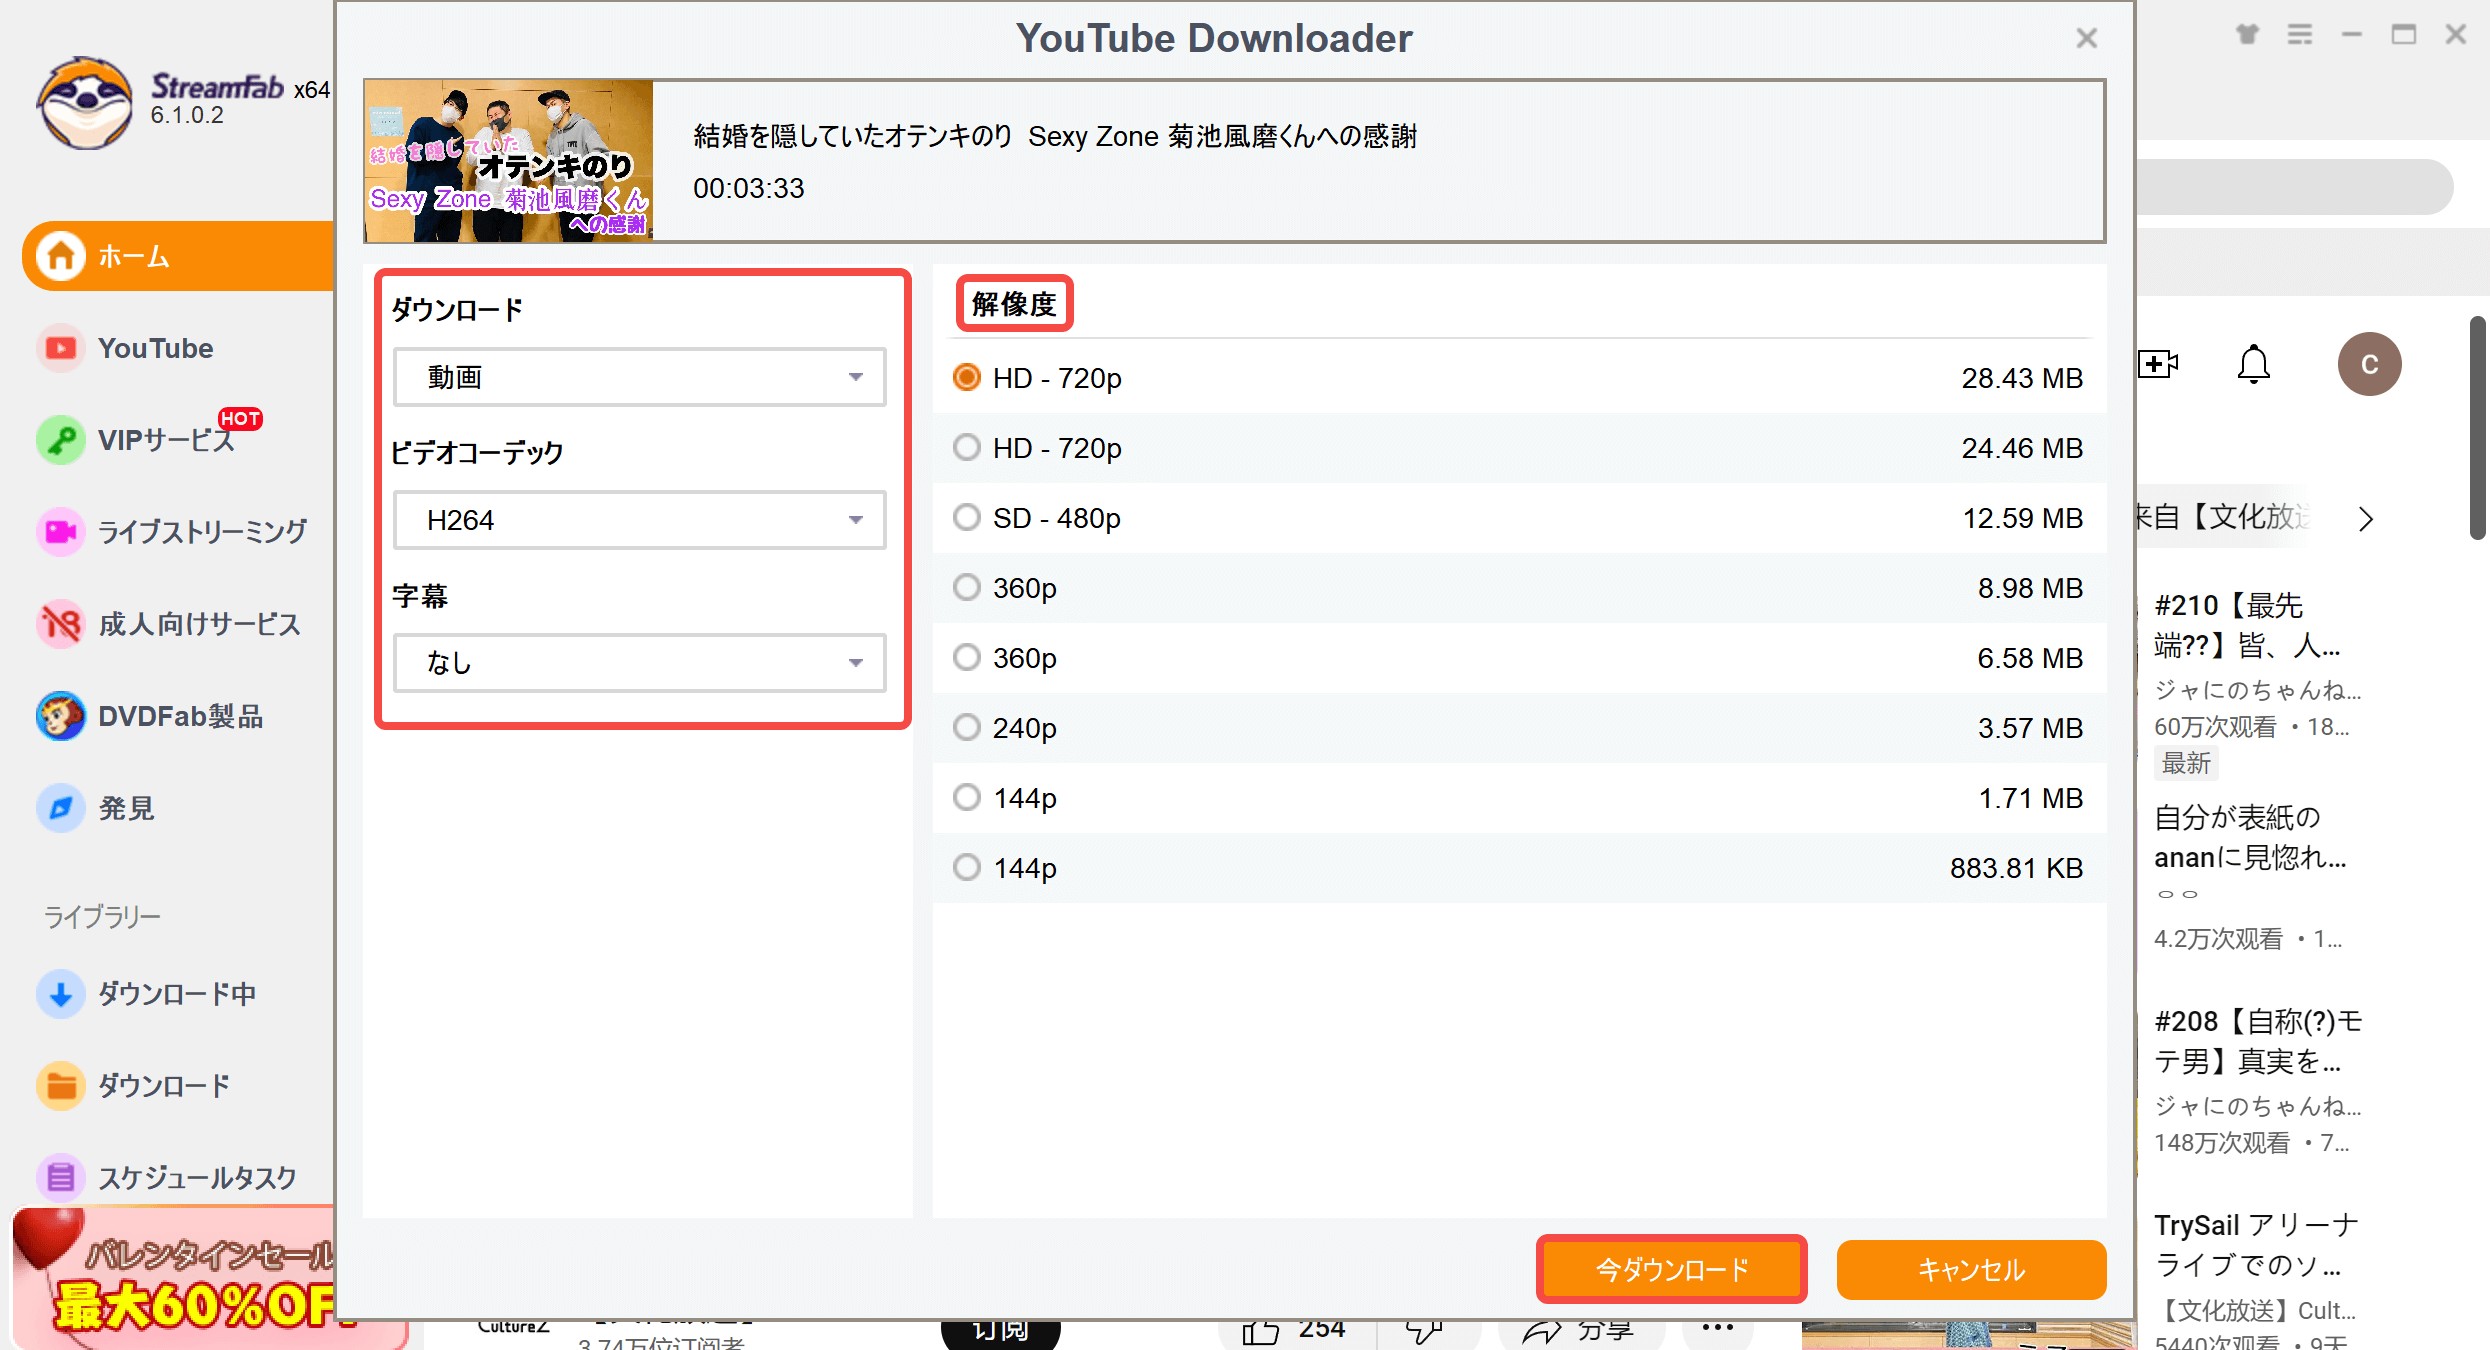Click the Downloads folder icon

tap(61, 1086)
